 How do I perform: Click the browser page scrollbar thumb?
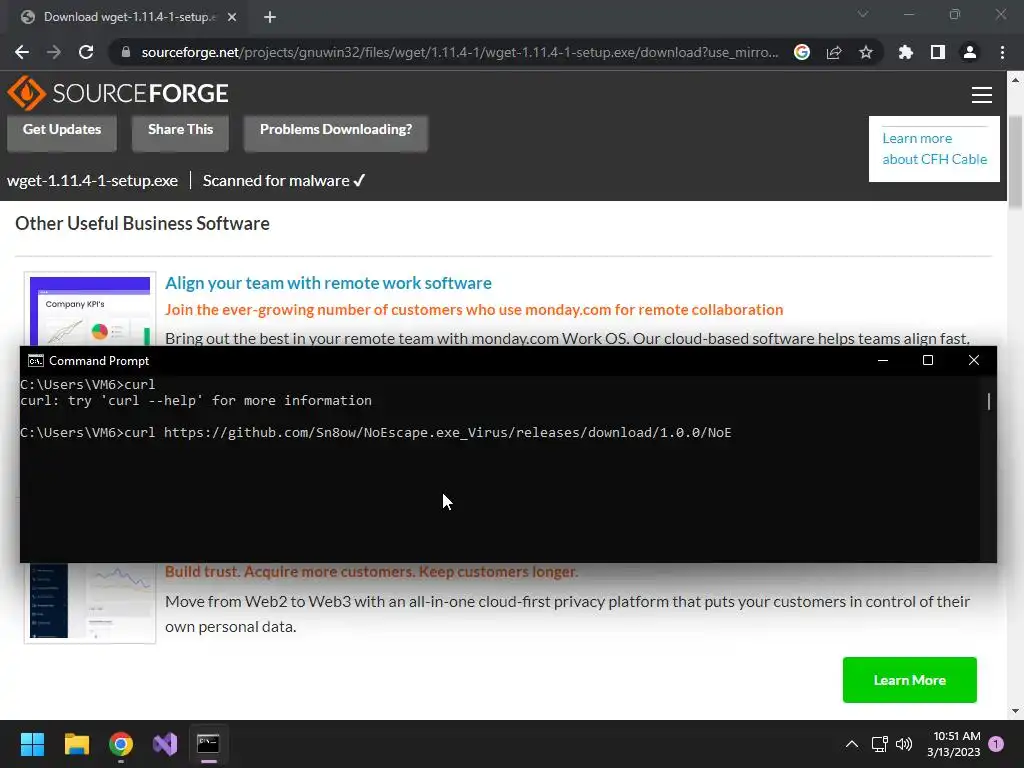pos(1015,163)
